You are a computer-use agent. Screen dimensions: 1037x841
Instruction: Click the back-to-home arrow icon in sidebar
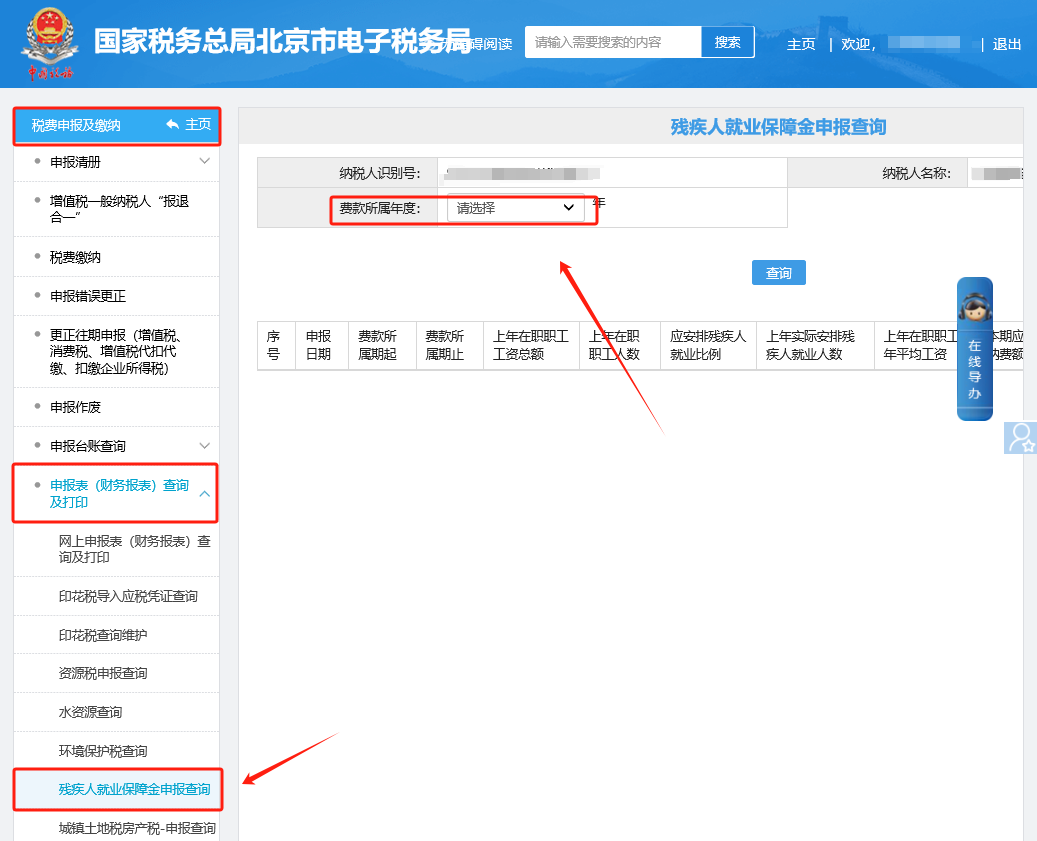(173, 125)
